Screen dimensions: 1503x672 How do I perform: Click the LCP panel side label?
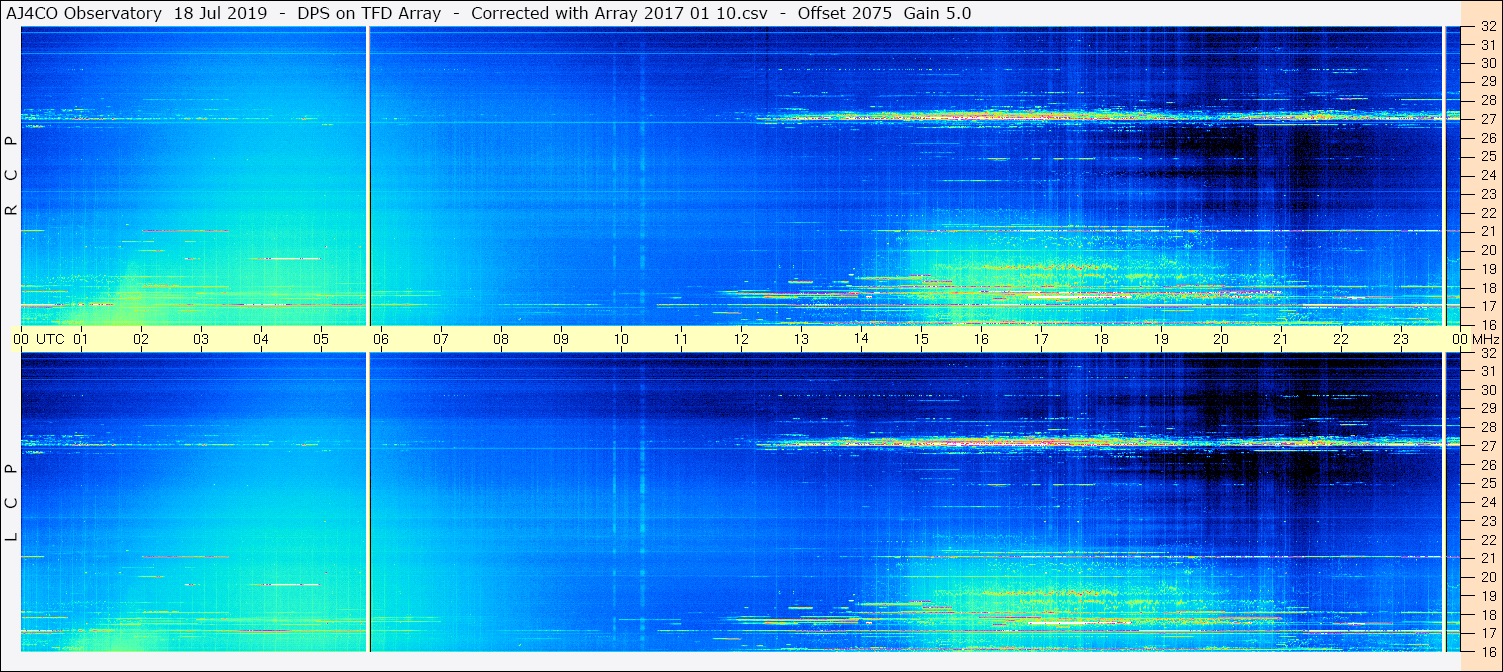coord(11,503)
